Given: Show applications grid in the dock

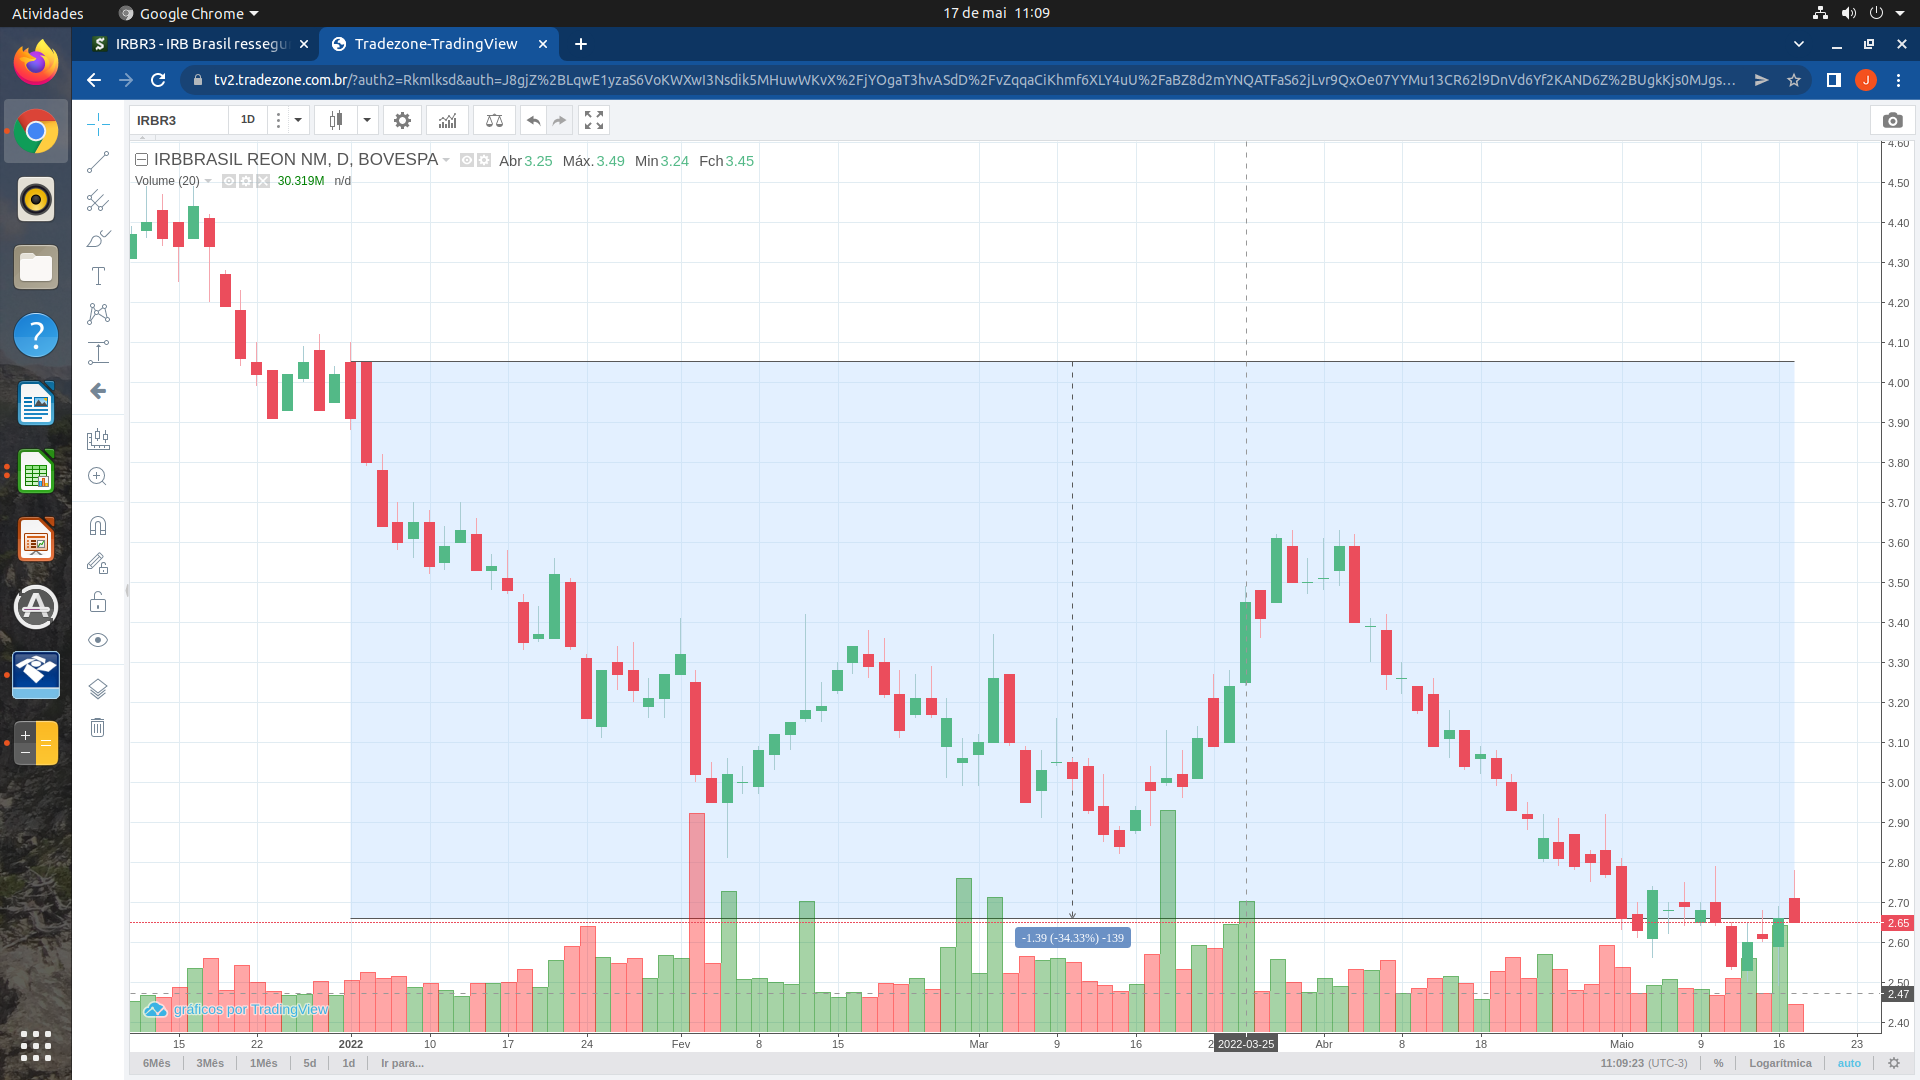Looking at the screenshot, I should [x=36, y=1046].
